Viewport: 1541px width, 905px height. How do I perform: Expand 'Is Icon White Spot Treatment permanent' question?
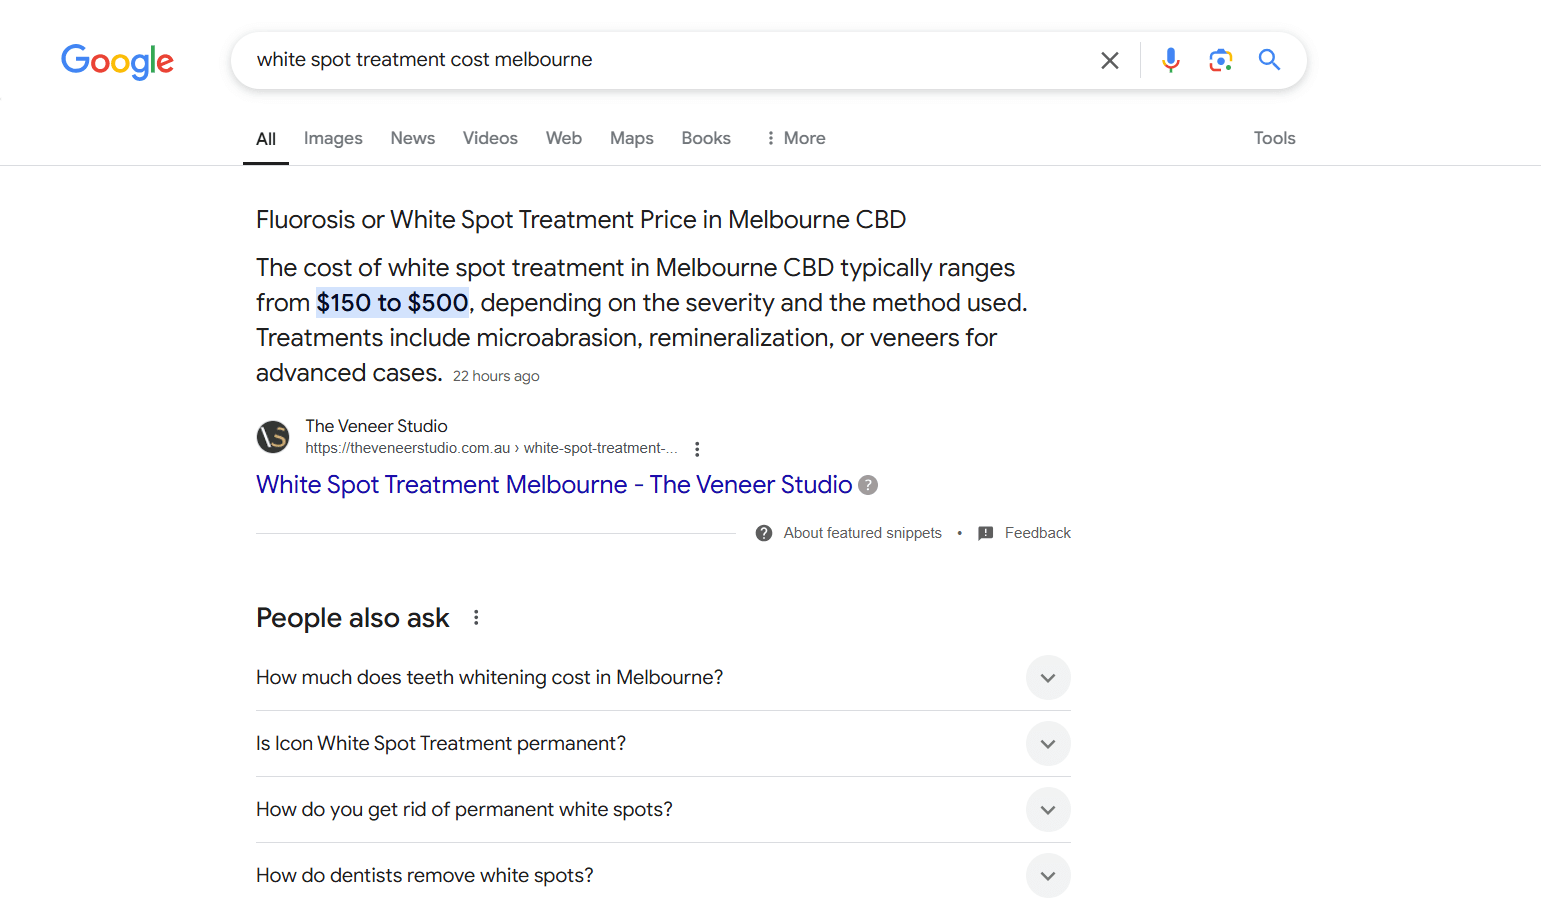(1047, 744)
